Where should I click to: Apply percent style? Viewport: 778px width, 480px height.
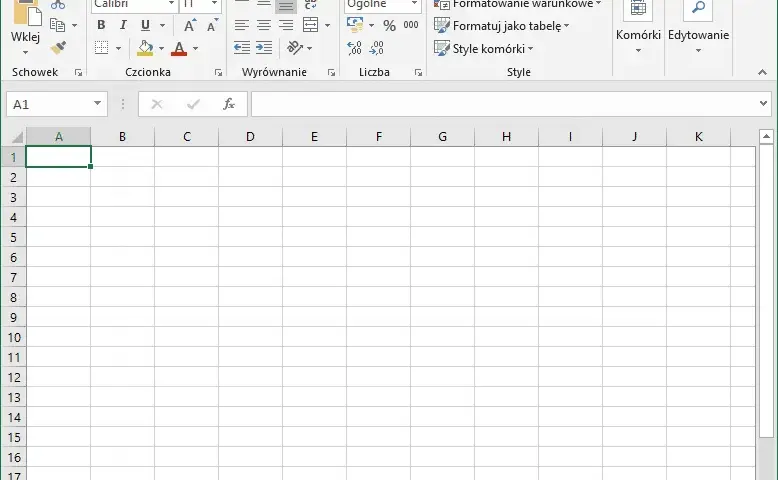389,25
